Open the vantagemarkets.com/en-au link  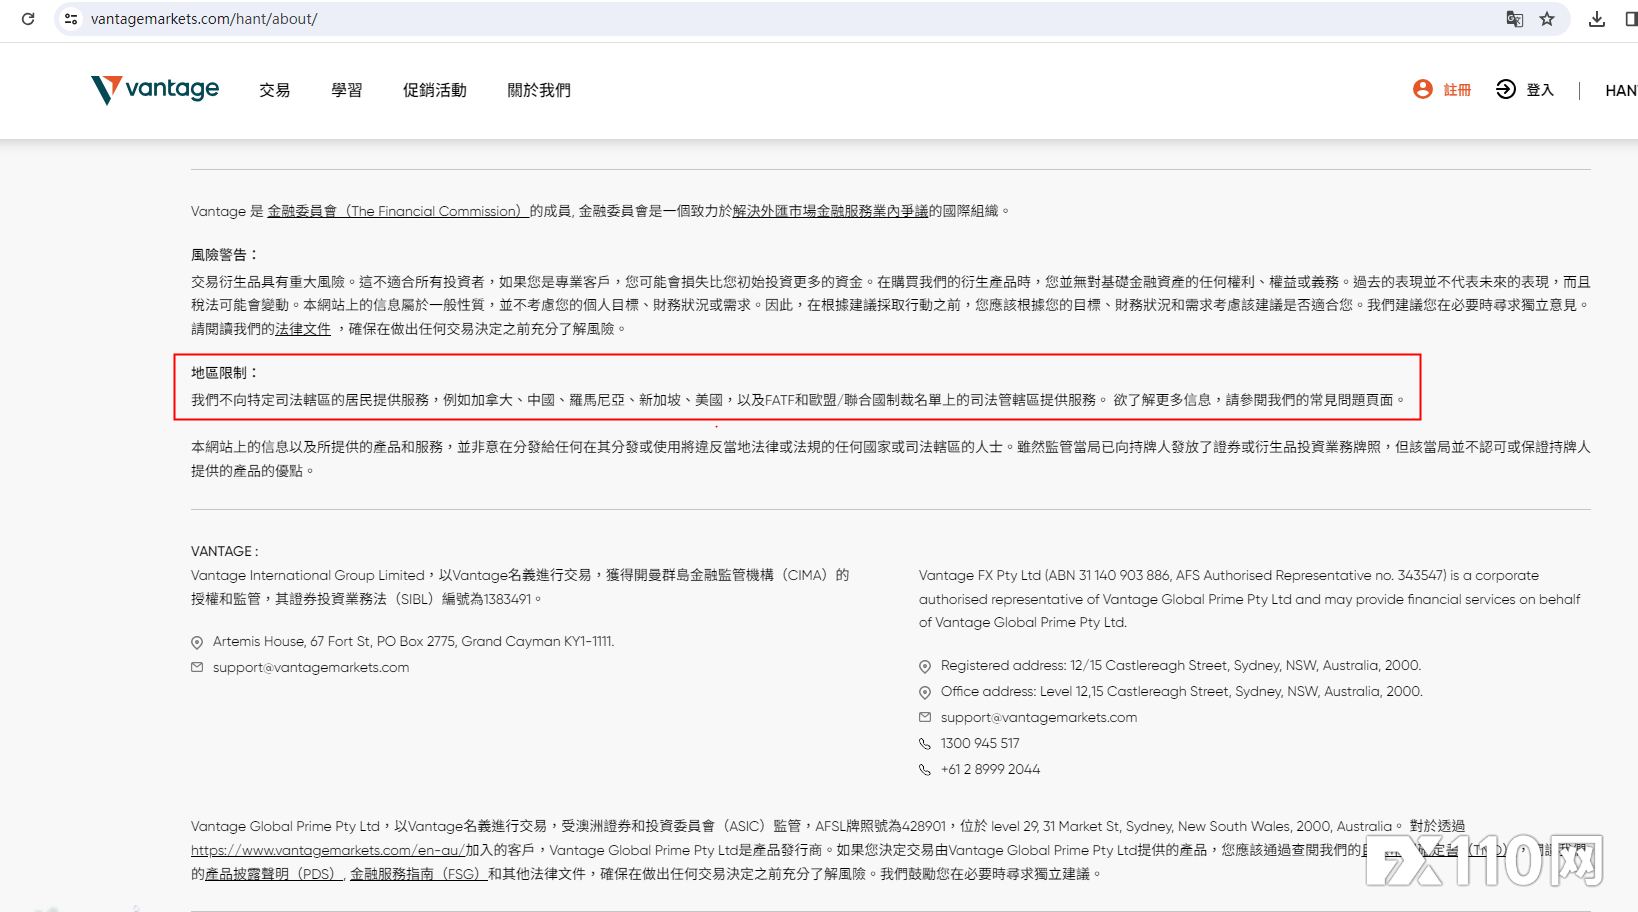coord(328,850)
